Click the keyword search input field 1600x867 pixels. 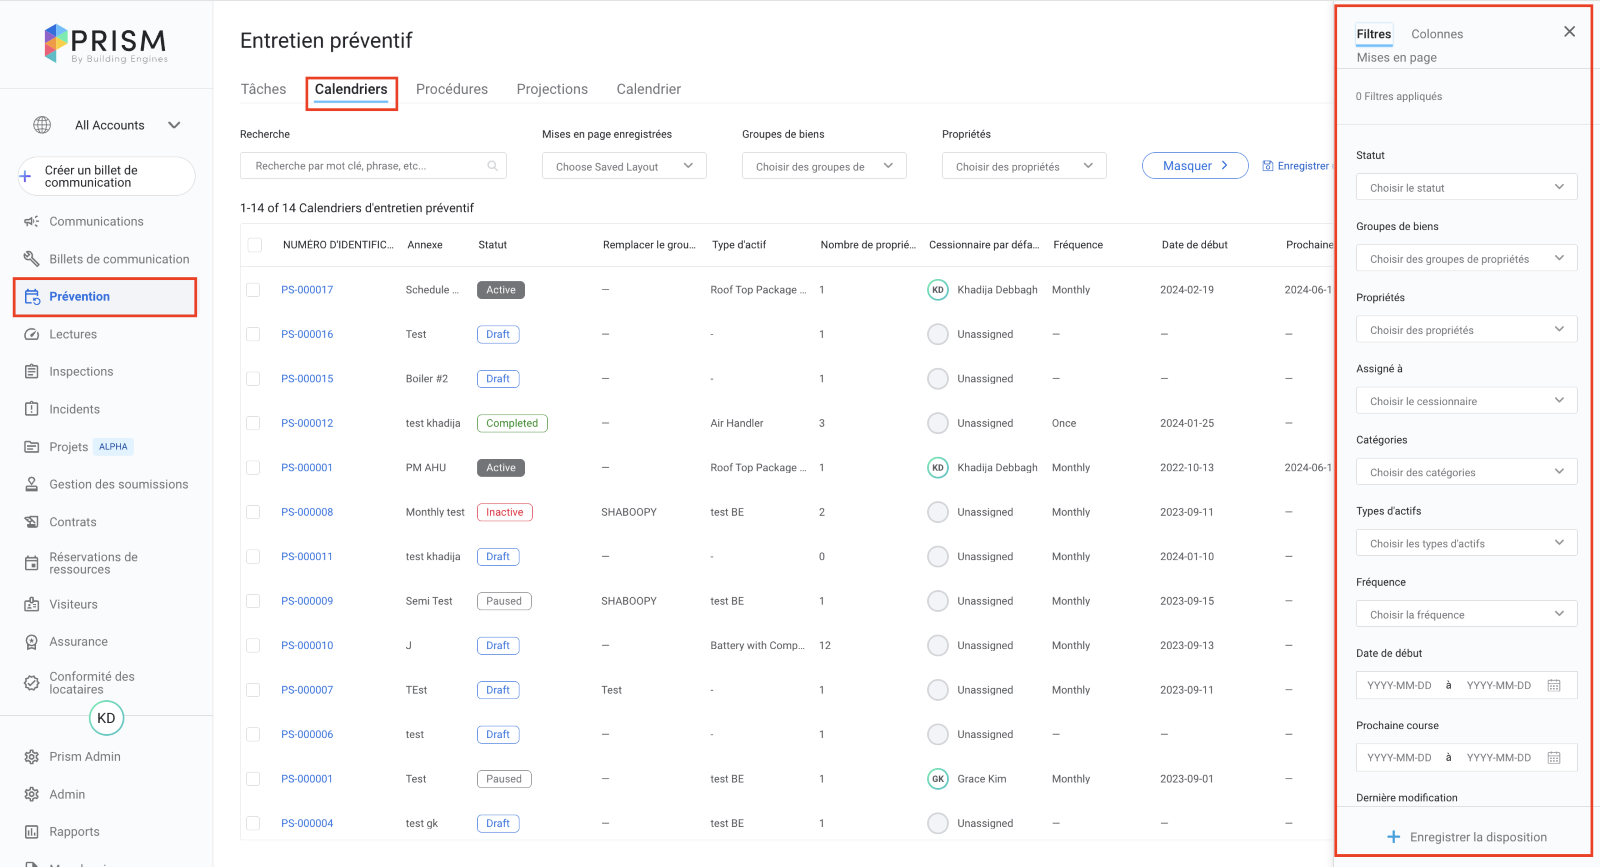point(365,166)
